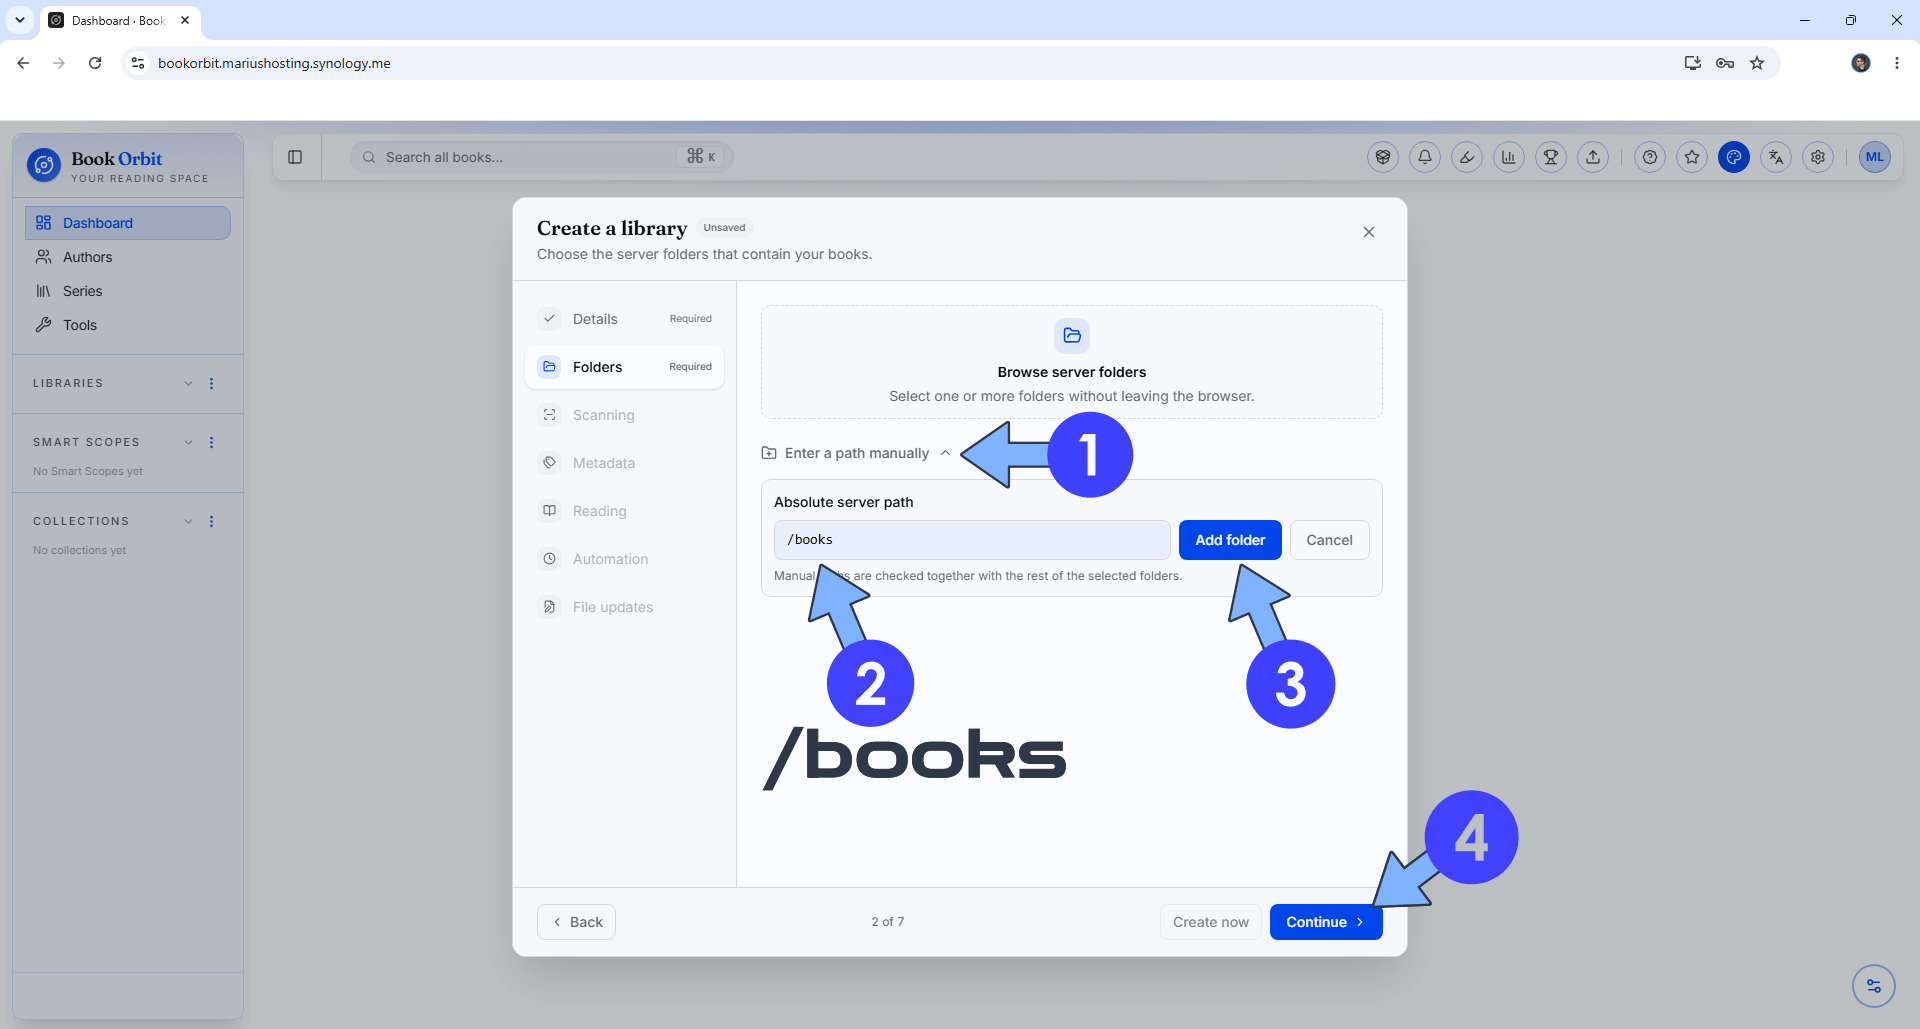Click the Add folder button
1920x1029 pixels.
tap(1230, 540)
